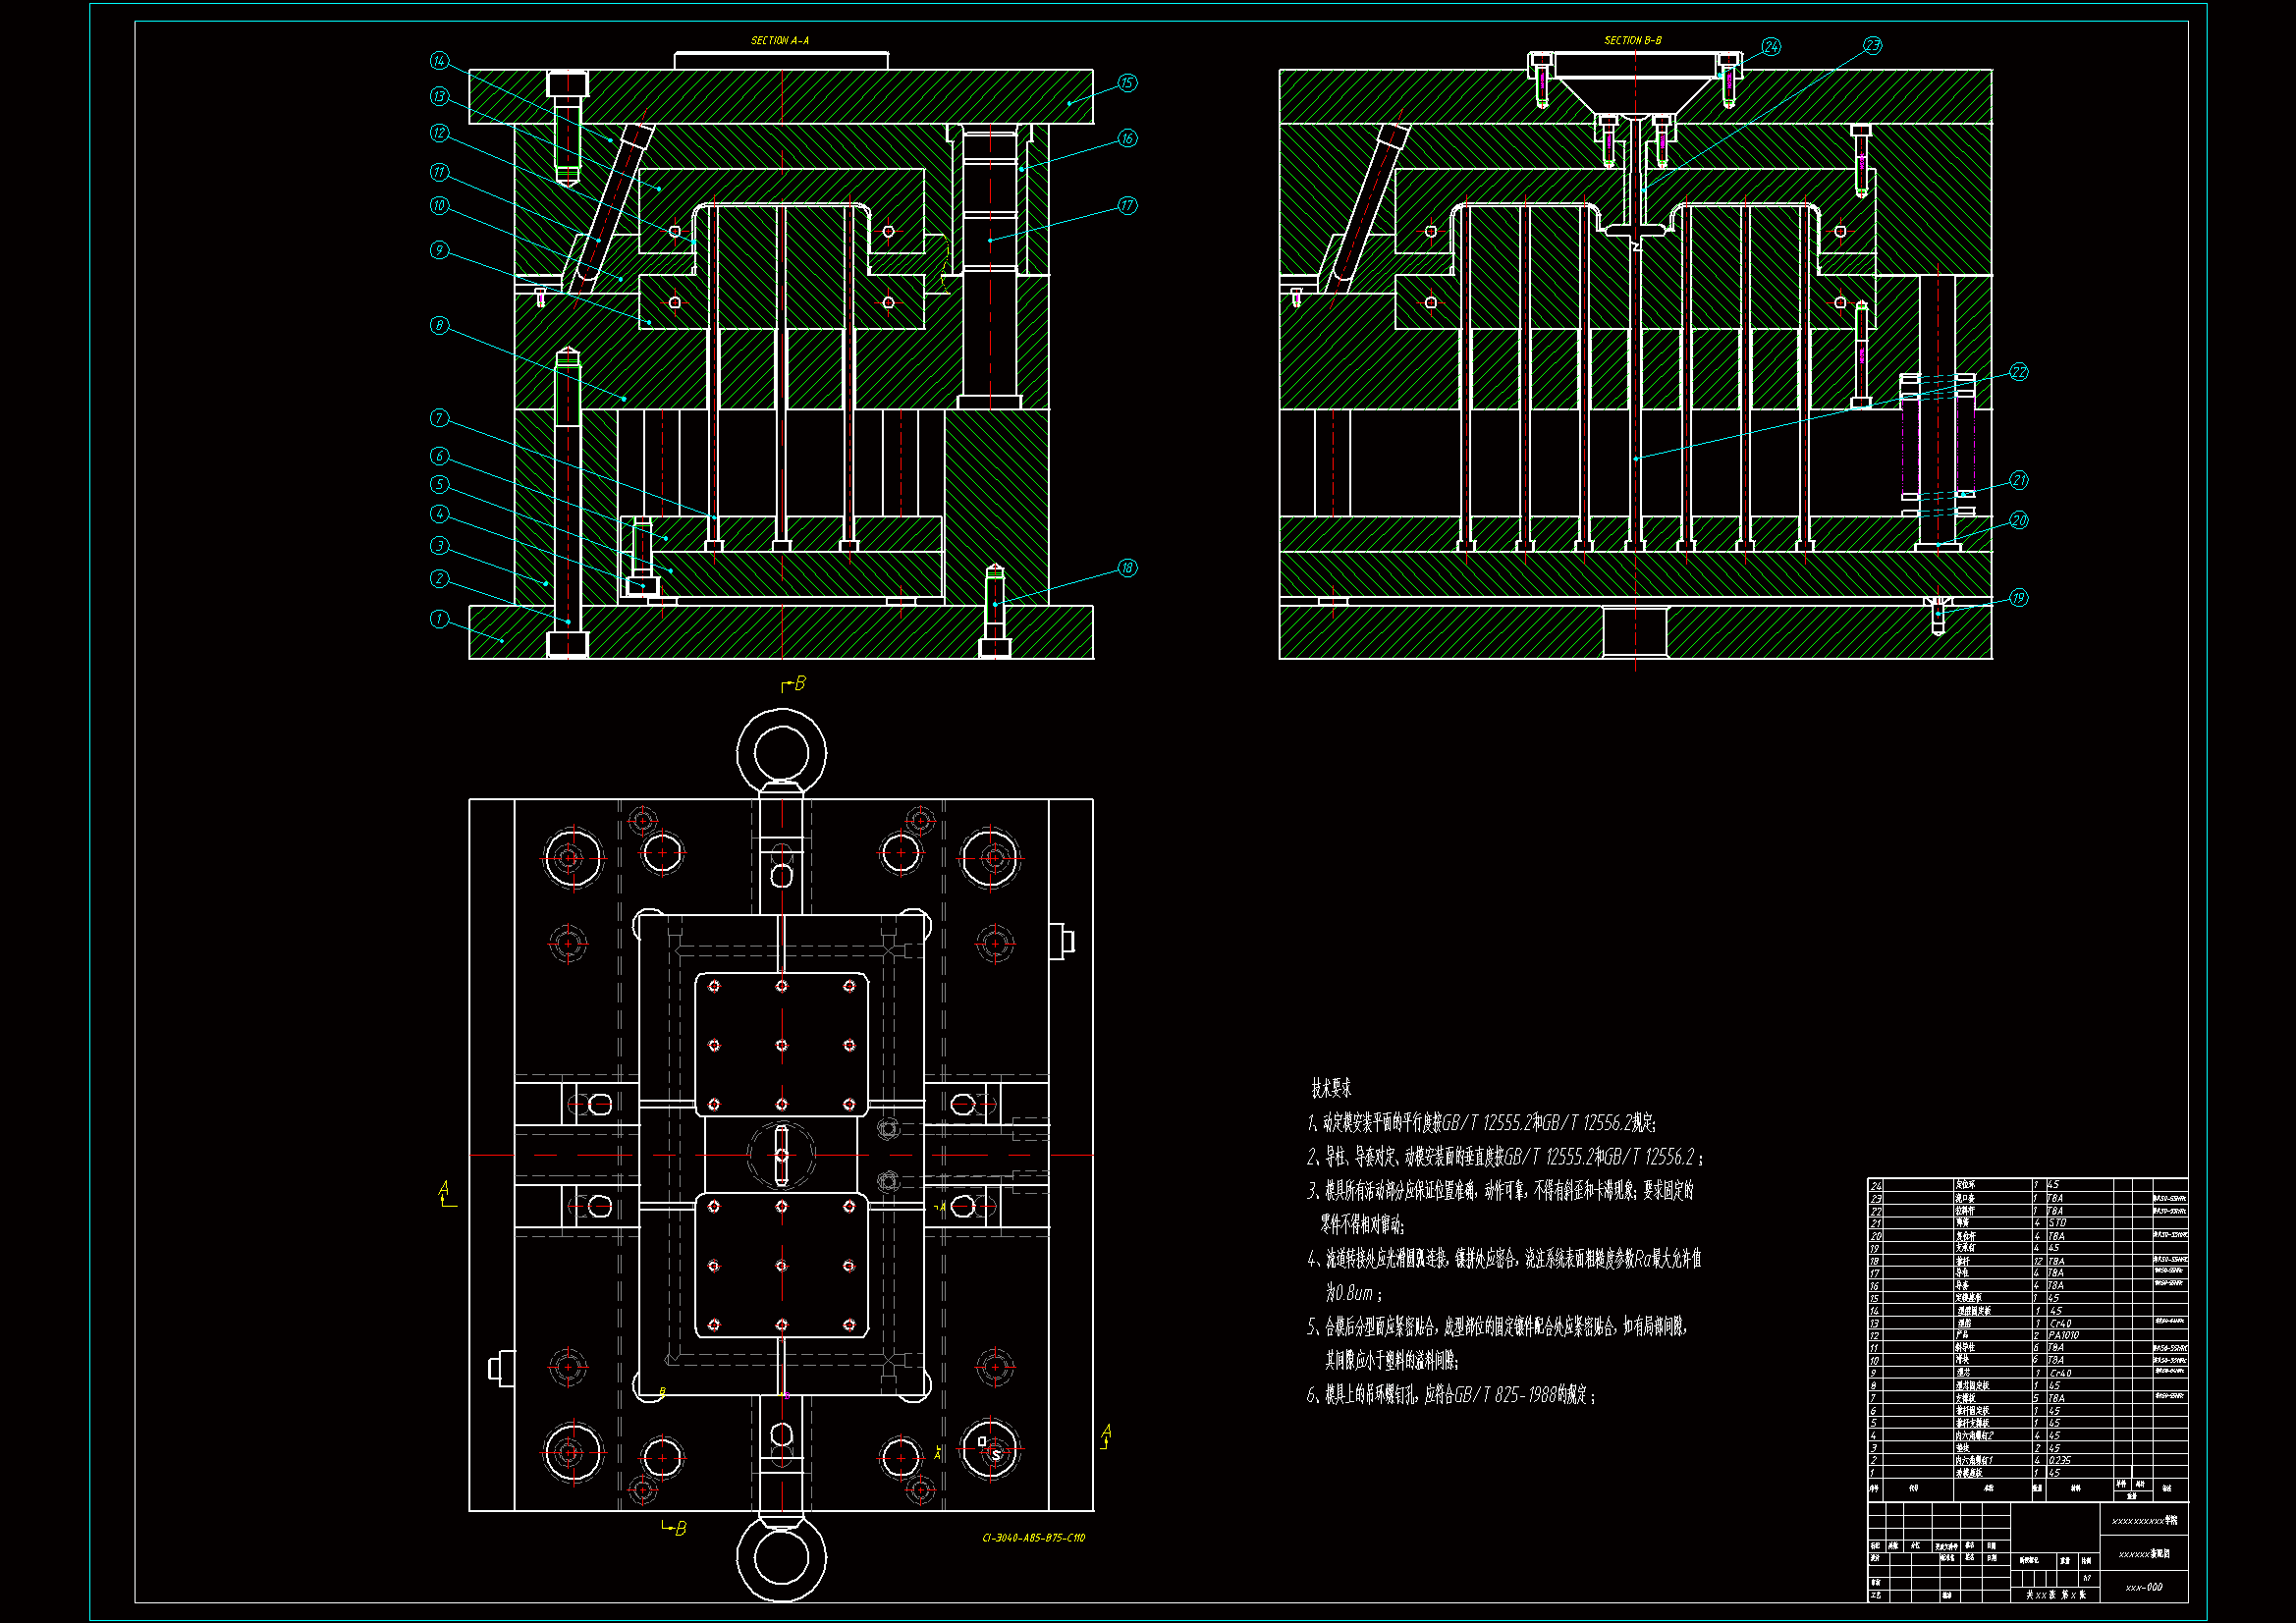The height and width of the screenshot is (1623, 2296).
Task: Click the SECTION A-A view title
Action: tap(780, 41)
